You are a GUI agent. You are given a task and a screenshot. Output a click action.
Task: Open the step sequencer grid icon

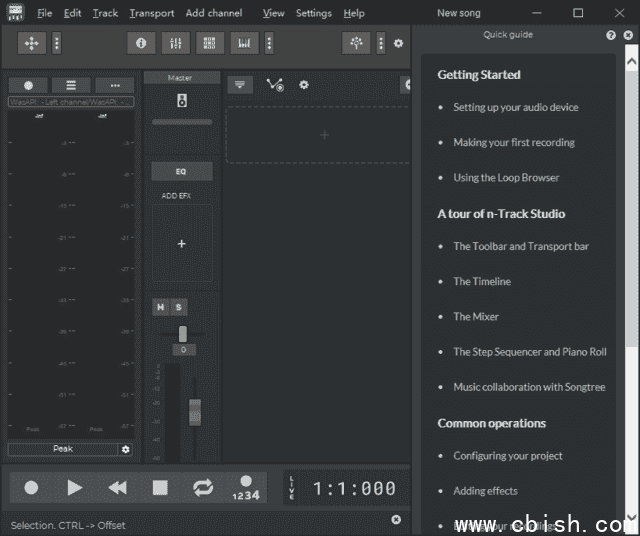coord(210,43)
